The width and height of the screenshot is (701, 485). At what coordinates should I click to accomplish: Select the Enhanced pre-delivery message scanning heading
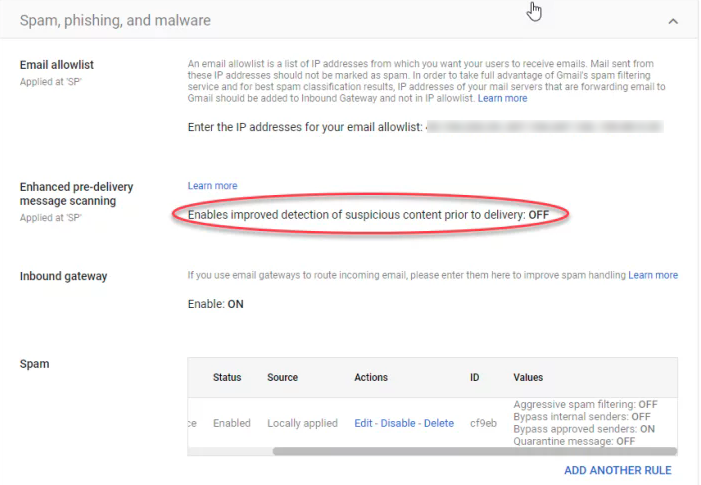[76, 194]
